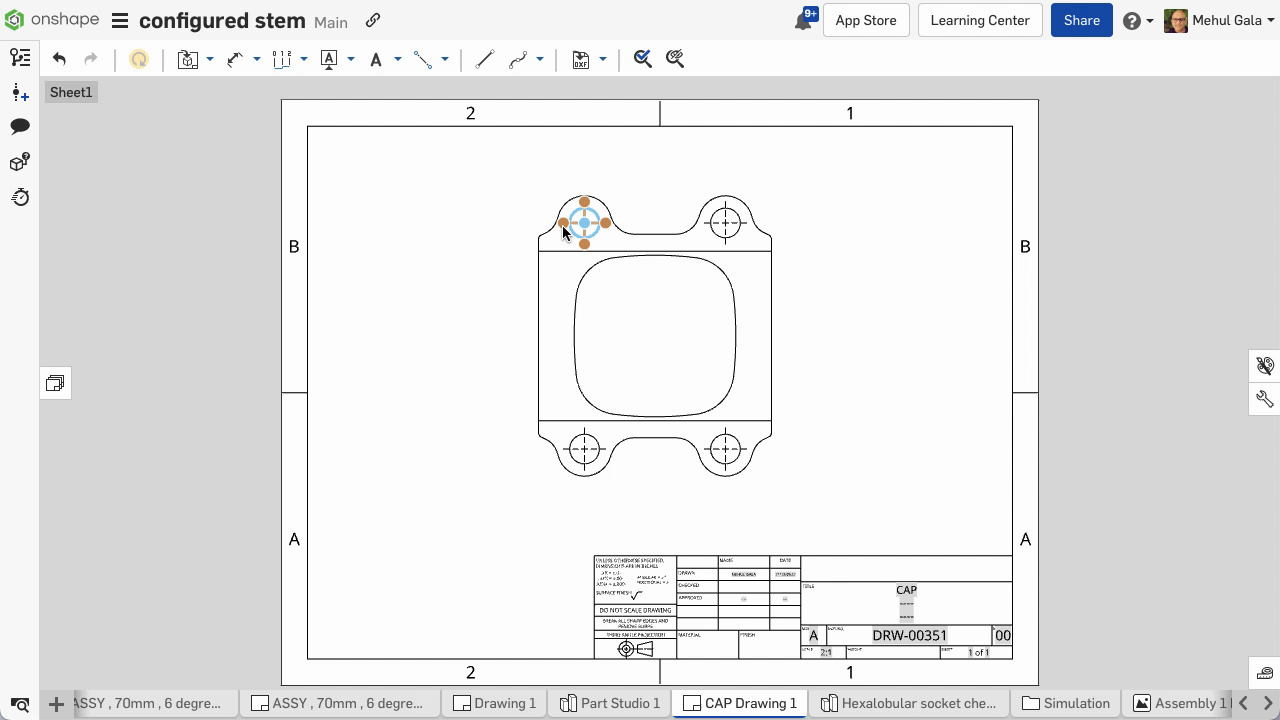Click the Sheets panel icon on left
The height and width of the screenshot is (720, 1280).
coord(55,383)
